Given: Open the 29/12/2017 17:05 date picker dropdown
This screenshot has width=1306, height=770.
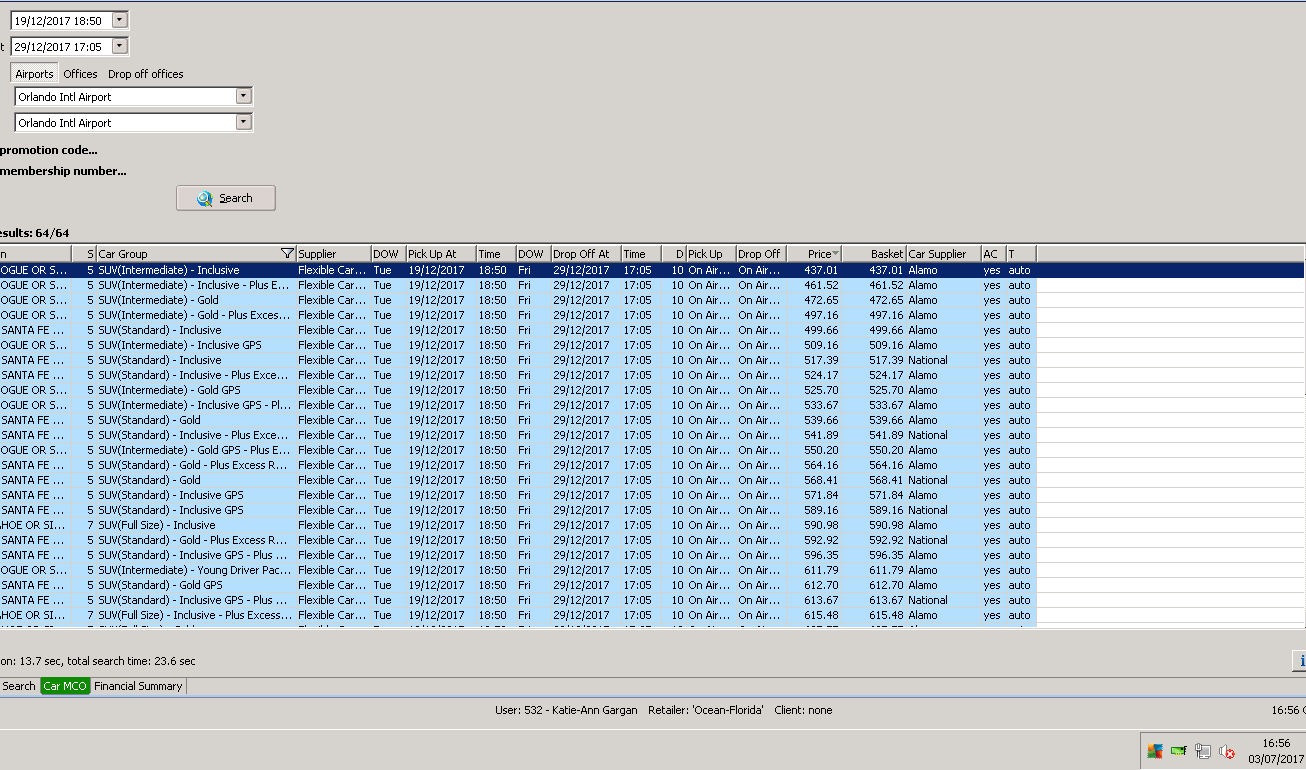Looking at the screenshot, I should coord(120,46).
